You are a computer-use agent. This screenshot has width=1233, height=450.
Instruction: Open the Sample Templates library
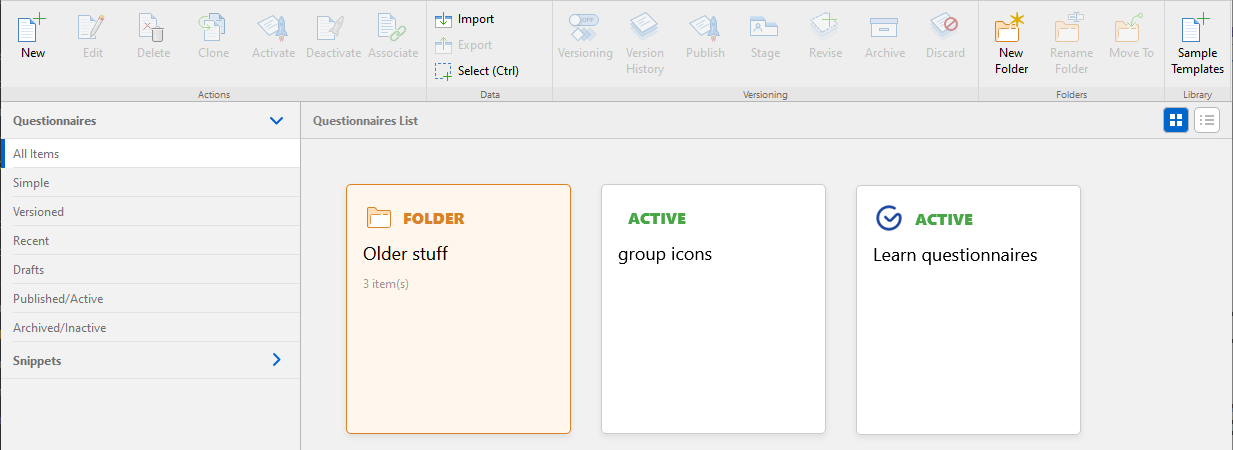click(1197, 28)
